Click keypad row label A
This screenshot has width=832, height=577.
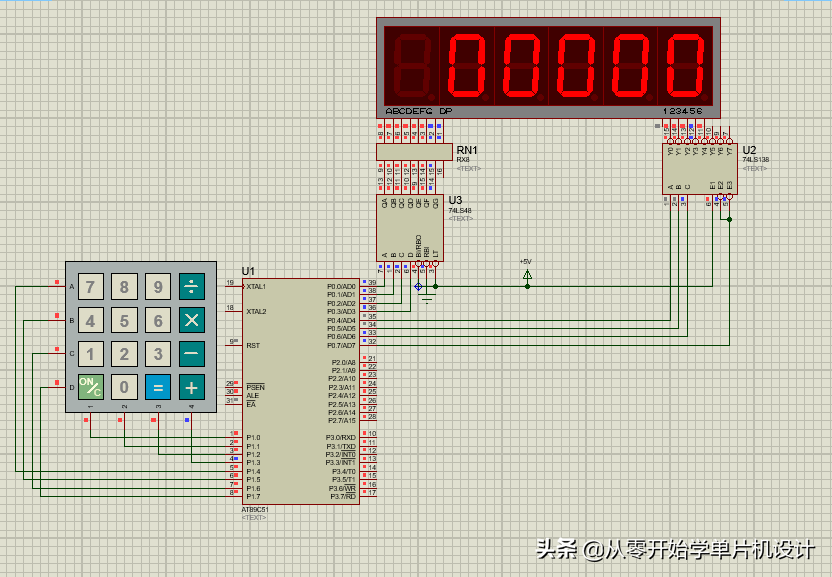pos(72,287)
